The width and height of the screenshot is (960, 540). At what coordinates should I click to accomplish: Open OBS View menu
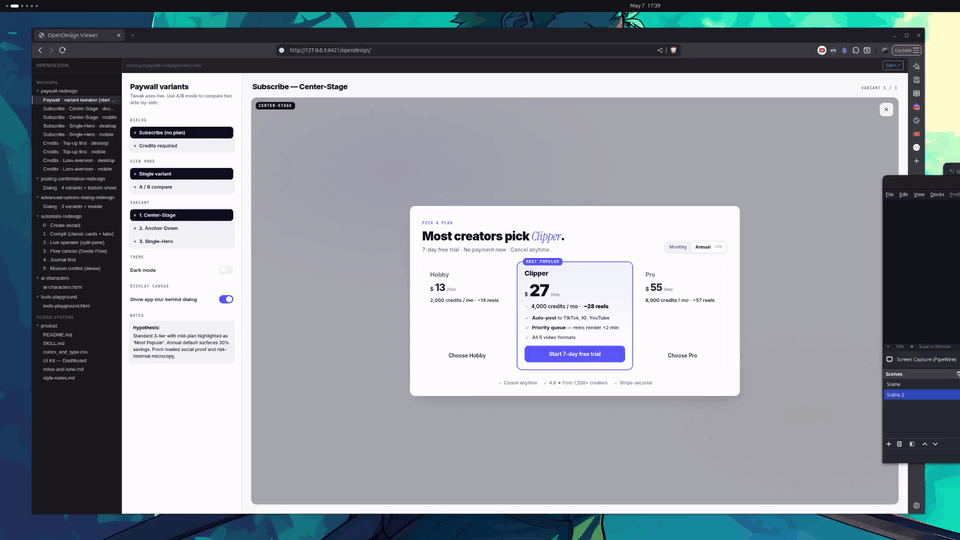[919, 194]
